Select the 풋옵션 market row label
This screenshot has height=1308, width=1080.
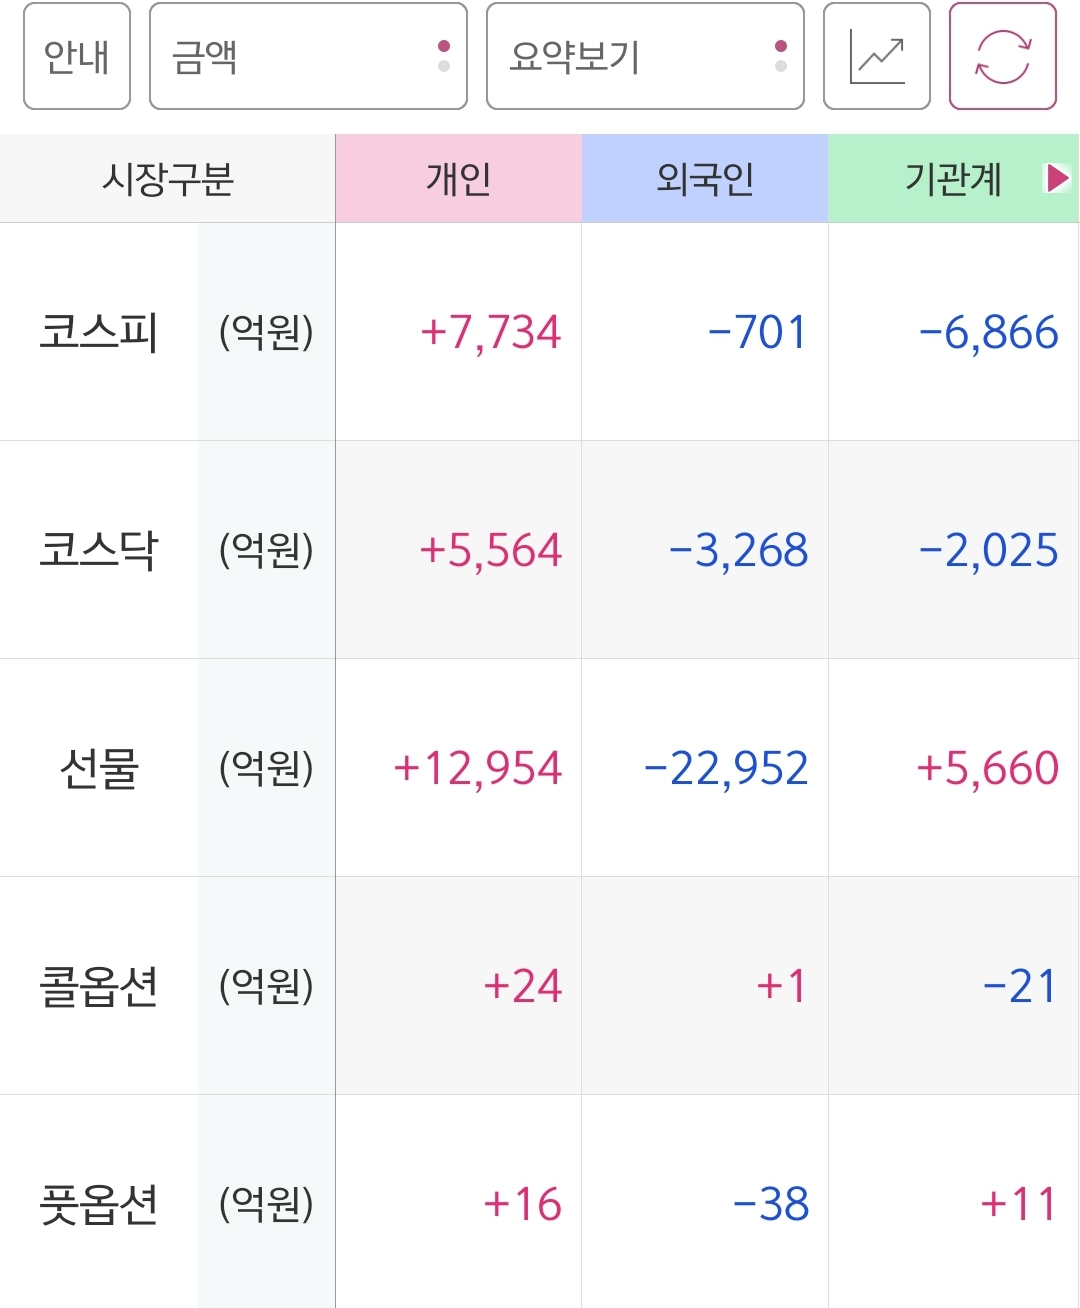98,1204
